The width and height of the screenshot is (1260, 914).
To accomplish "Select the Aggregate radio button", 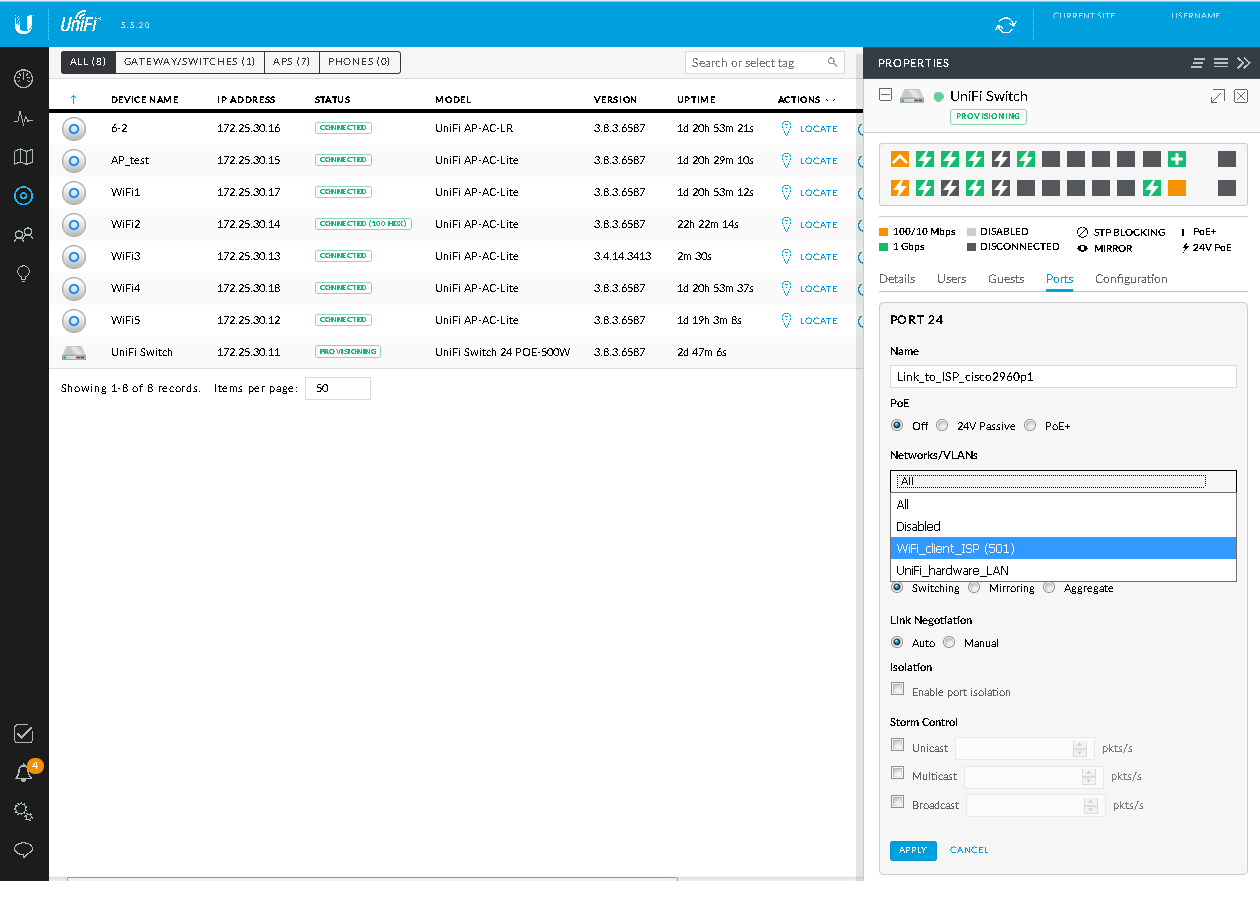I will [x=1049, y=588].
